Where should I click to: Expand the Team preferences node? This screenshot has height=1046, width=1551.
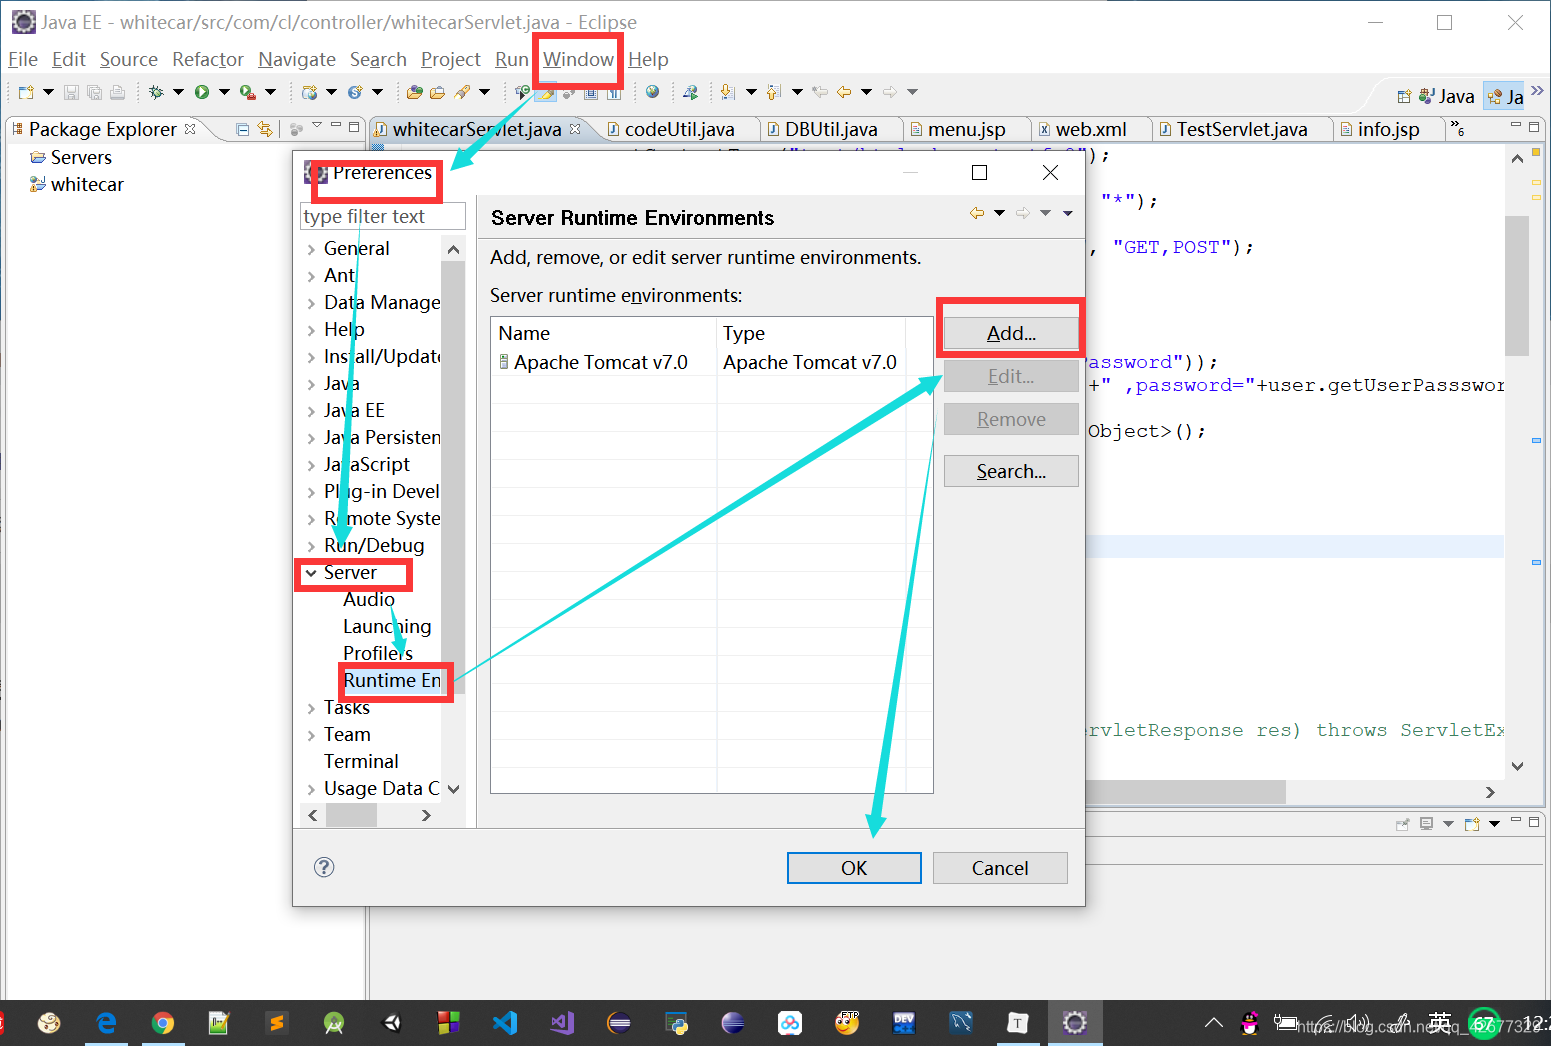click(x=311, y=735)
